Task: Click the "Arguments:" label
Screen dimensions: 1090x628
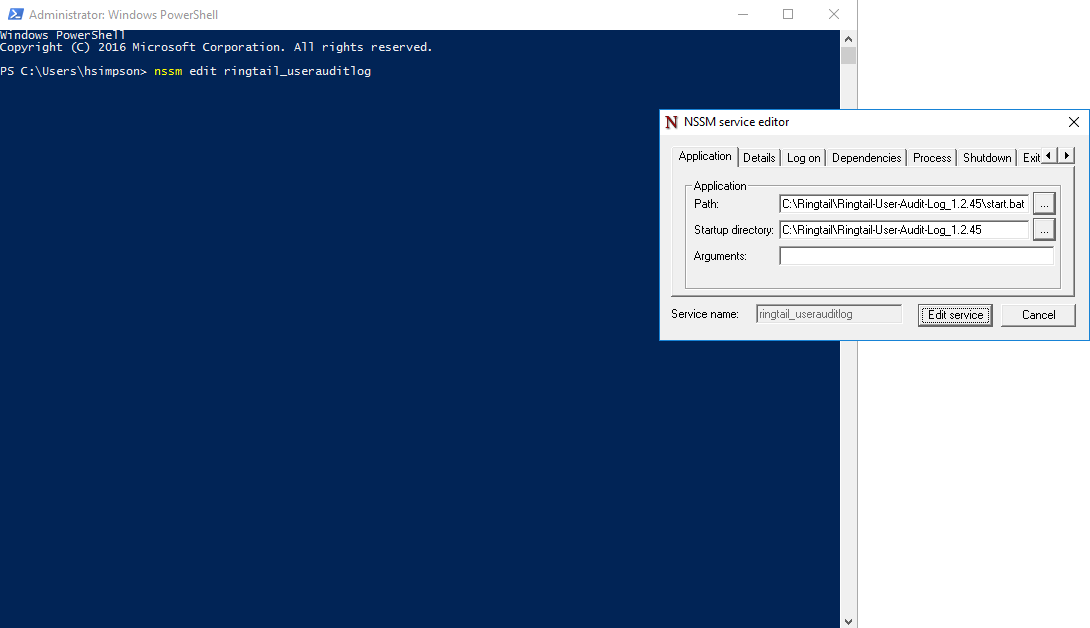Action: (x=719, y=256)
